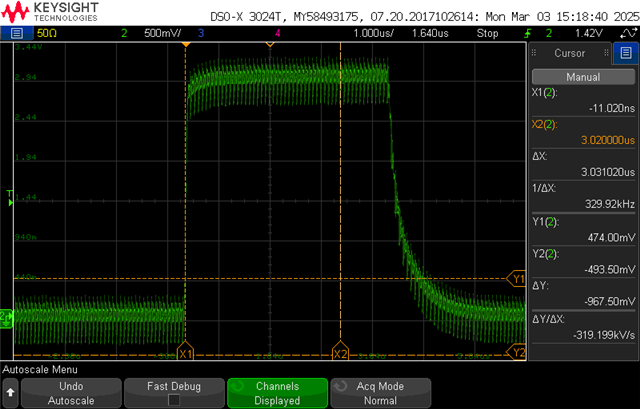Select the 1/ΔX value 329.92kHz
The width and height of the screenshot is (640, 409).
click(610, 204)
